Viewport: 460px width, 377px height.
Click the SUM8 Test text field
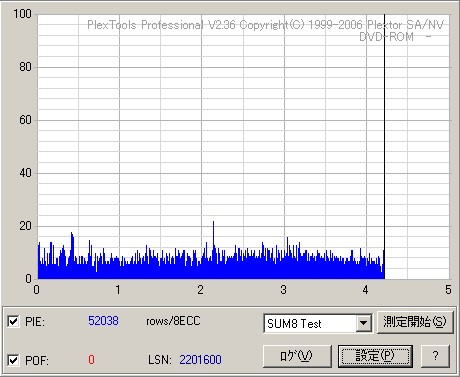tap(310, 323)
